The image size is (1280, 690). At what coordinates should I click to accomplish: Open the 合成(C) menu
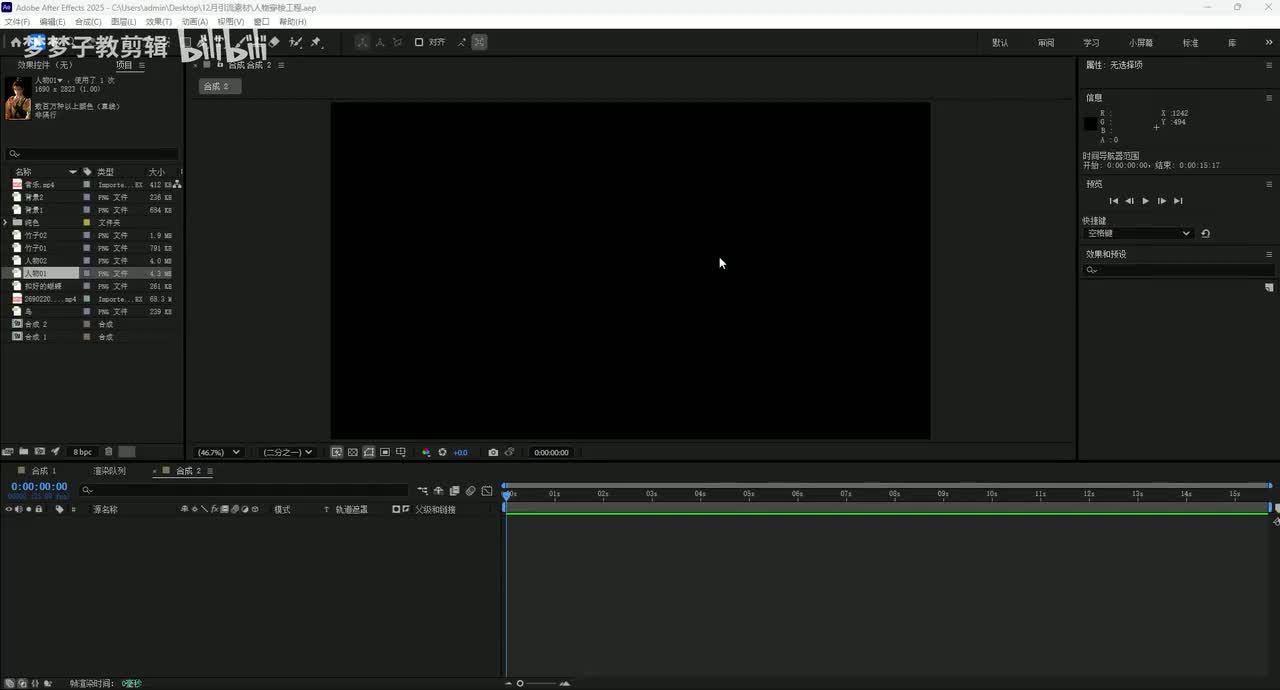coord(88,21)
